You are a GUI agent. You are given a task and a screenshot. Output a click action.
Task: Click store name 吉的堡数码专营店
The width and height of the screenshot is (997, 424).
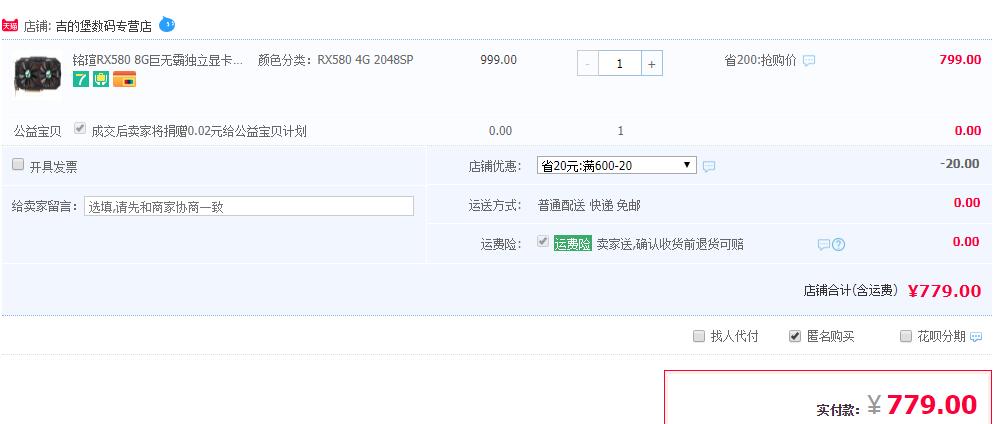[104, 27]
